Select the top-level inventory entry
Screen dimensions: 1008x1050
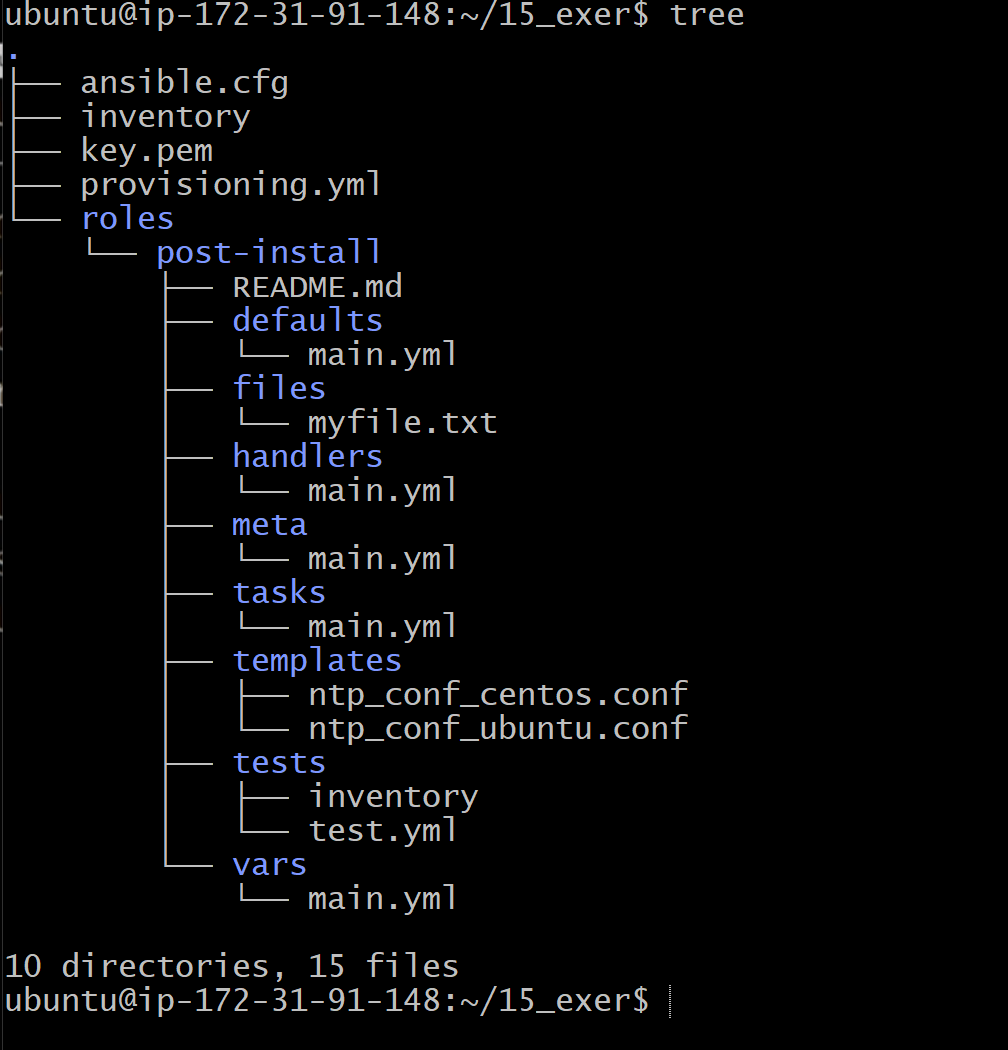(x=165, y=117)
